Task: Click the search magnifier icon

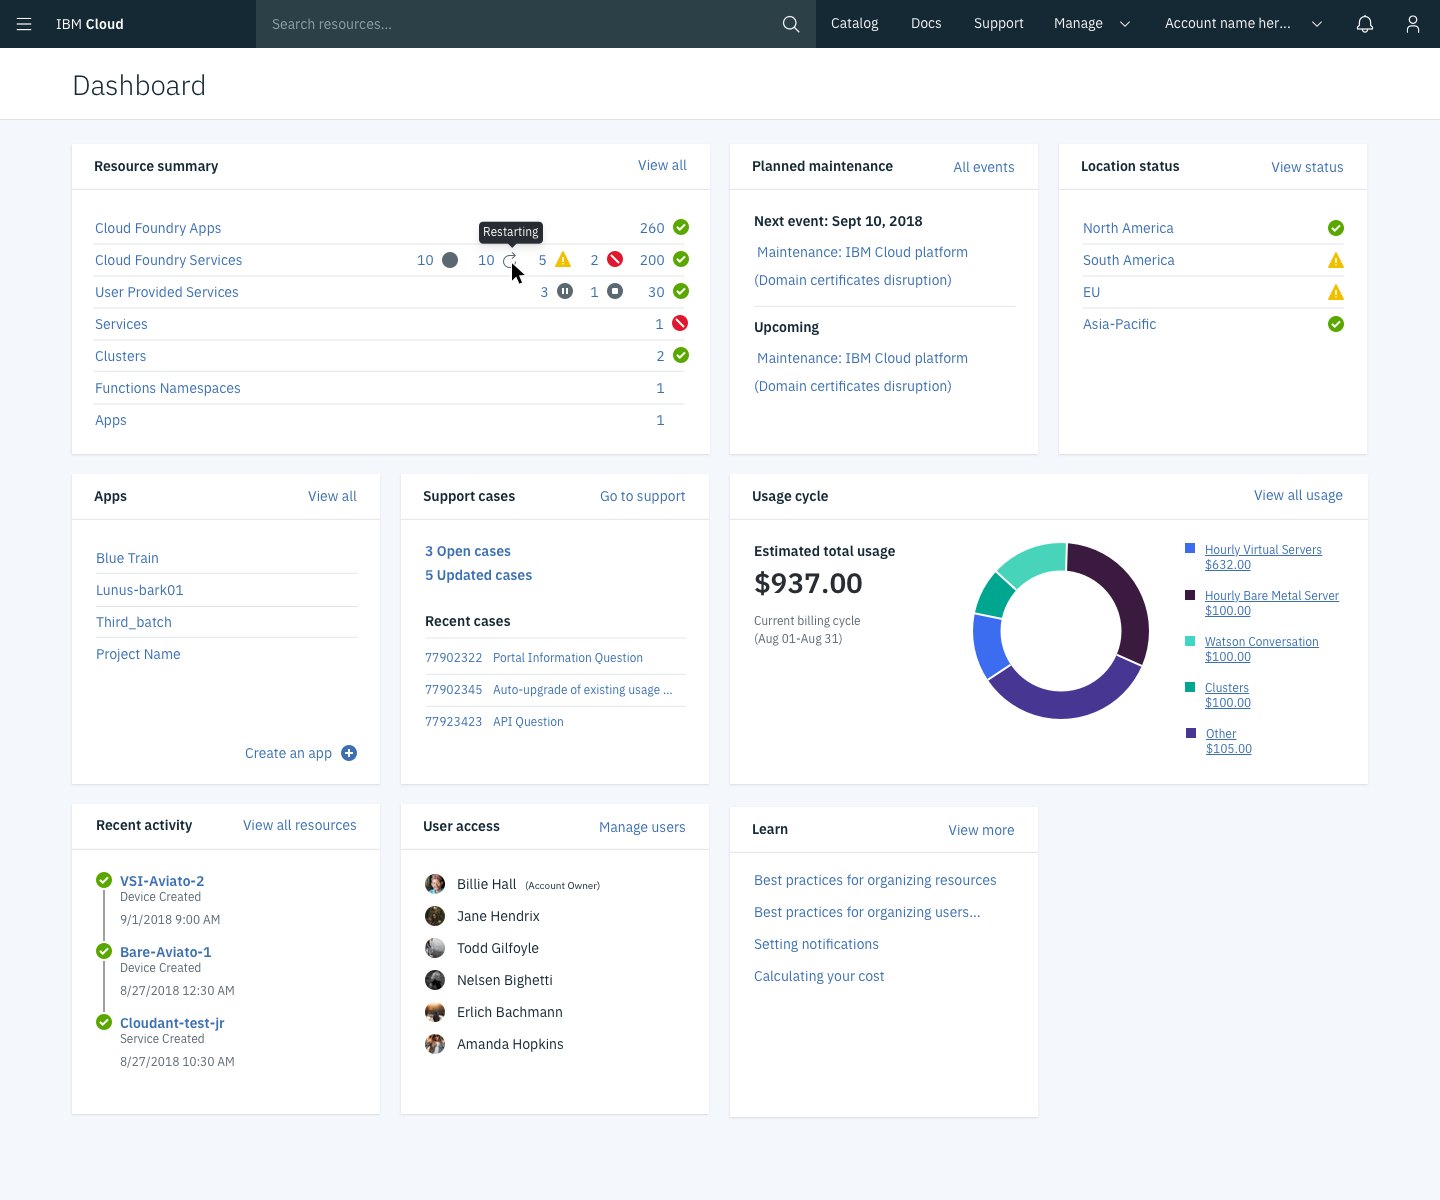Action: [x=791, y=24]
